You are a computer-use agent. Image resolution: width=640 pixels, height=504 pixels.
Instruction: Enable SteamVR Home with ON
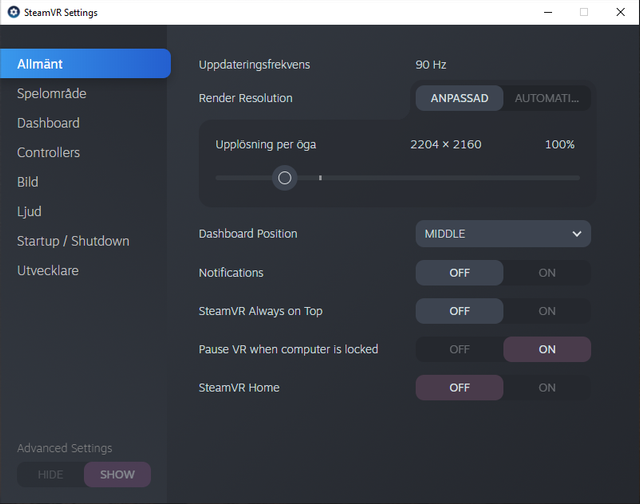click(547, 387)
